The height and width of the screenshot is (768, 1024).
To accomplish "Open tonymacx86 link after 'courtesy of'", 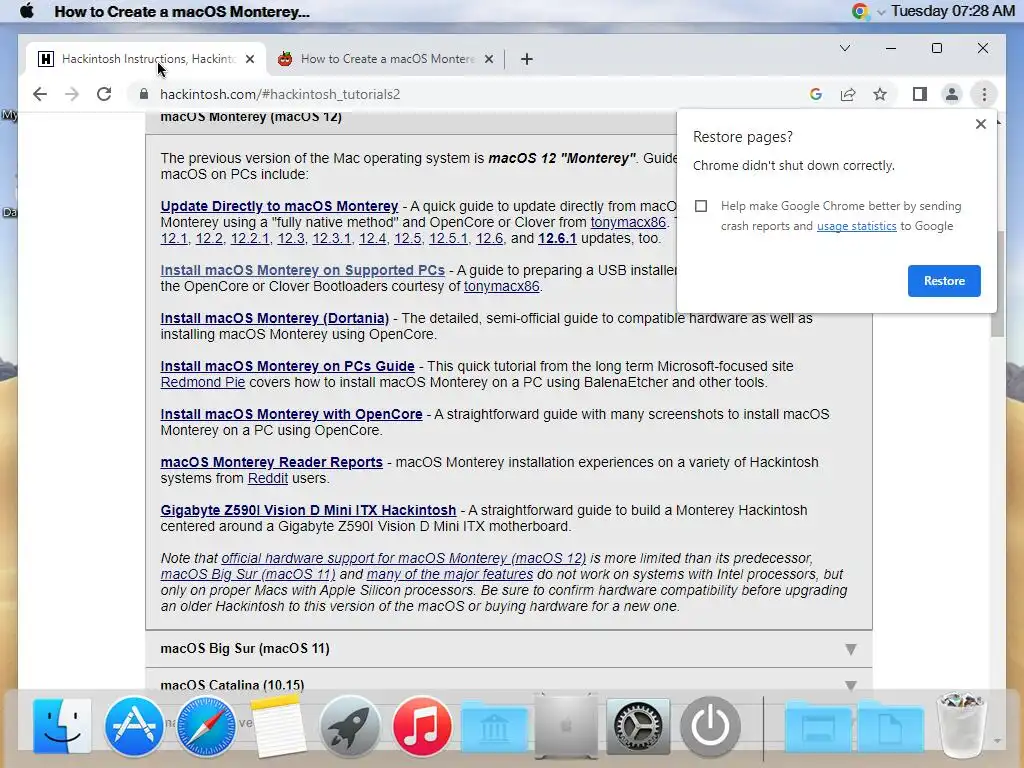I will [x=502, y=287].
